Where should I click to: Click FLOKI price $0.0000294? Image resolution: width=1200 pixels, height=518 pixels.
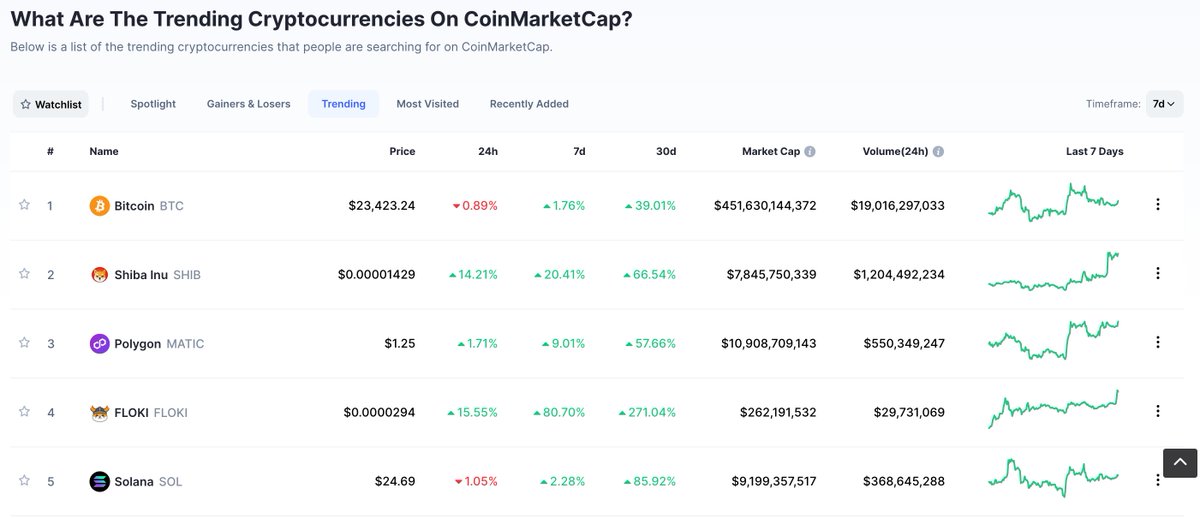click(379, 413)
